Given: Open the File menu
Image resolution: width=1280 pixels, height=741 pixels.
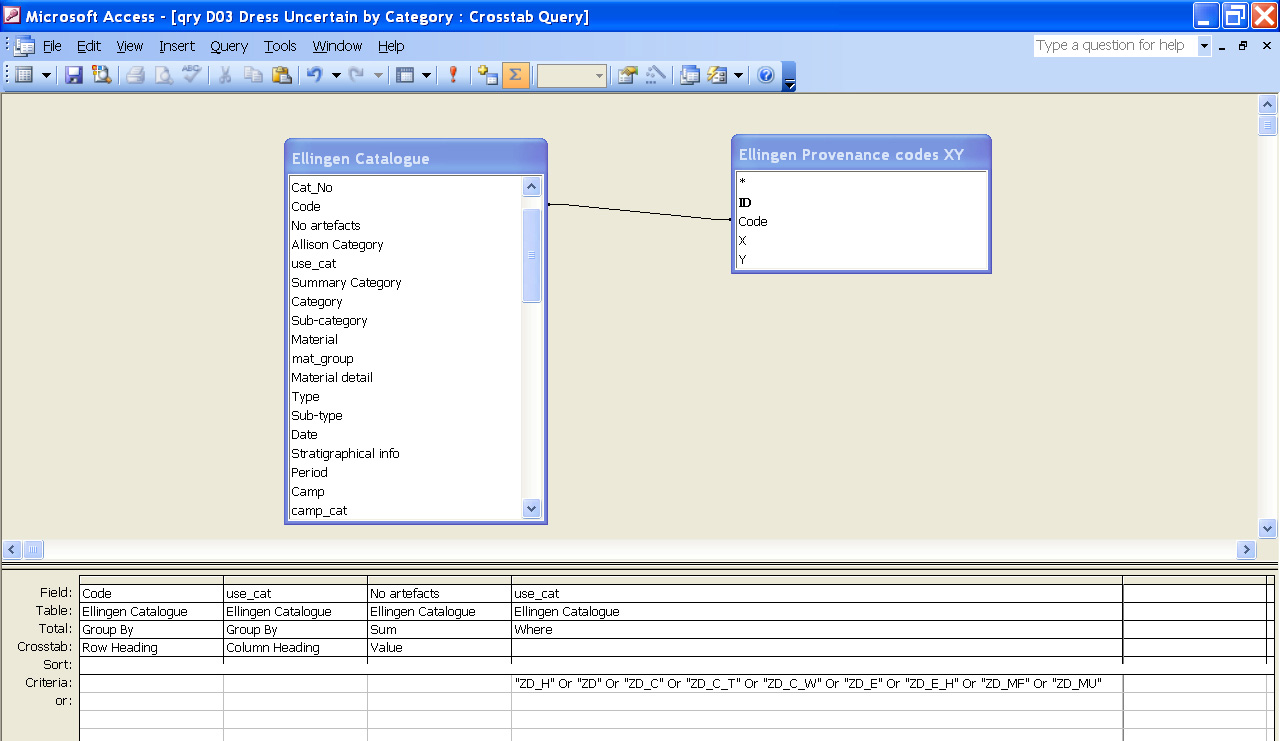Looking at the screenshot, I should point(52,46).
